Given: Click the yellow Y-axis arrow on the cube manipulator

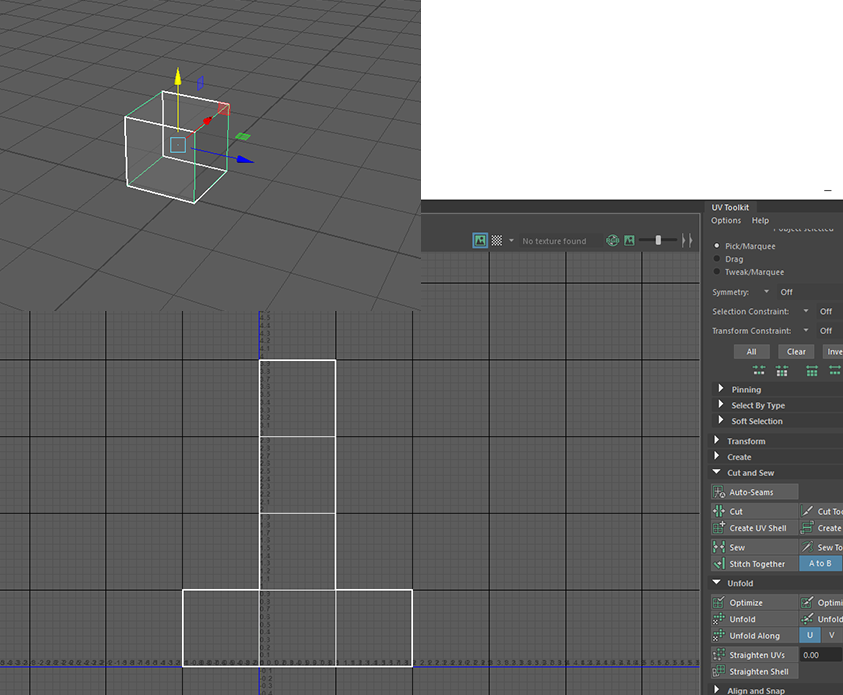Looking at the screenshot, I should pyautogui.click(x=177, y=76).
